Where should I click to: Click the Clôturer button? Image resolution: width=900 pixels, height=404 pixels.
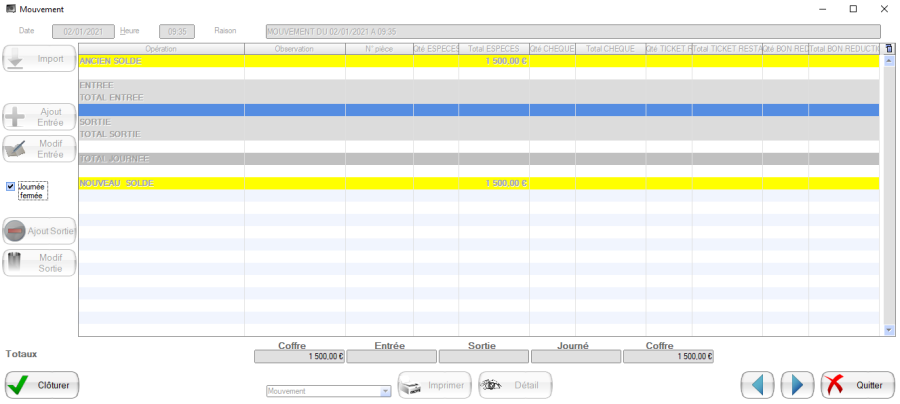pos(42,385)
